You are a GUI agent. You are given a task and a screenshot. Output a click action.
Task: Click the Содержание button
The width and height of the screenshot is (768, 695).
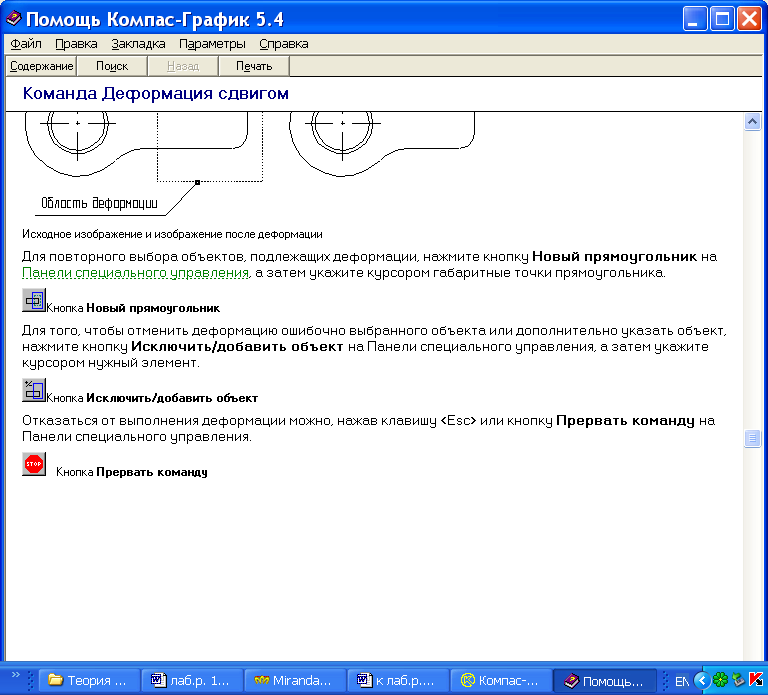(42, 66)
